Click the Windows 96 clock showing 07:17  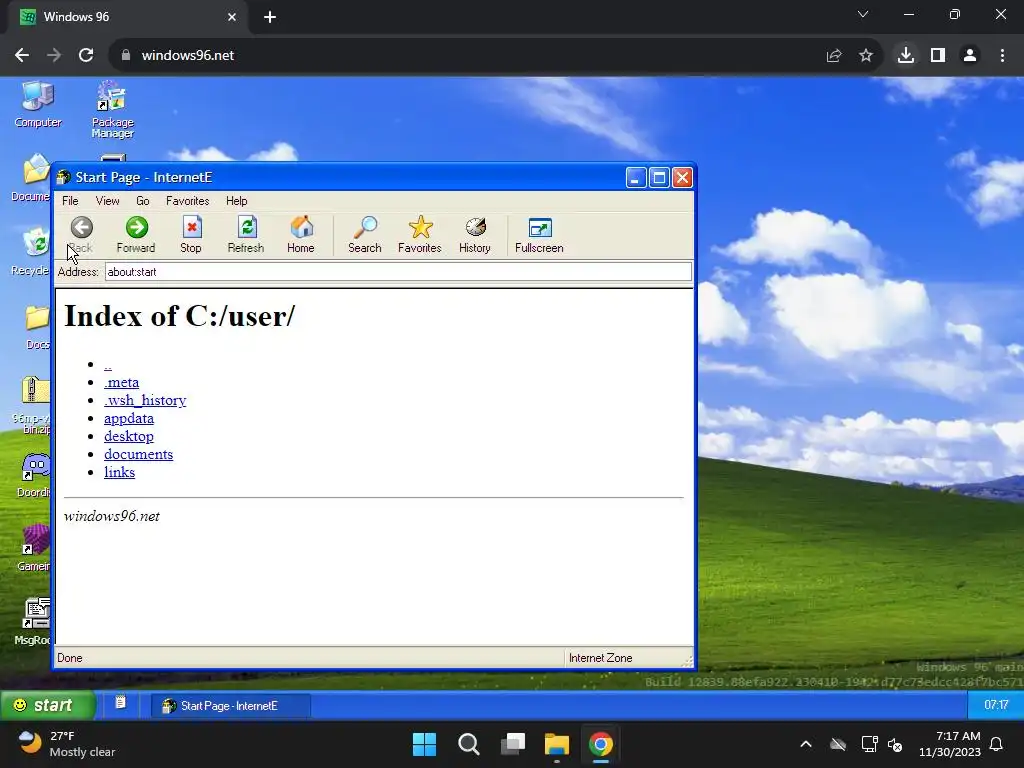(x=996, y=705)
